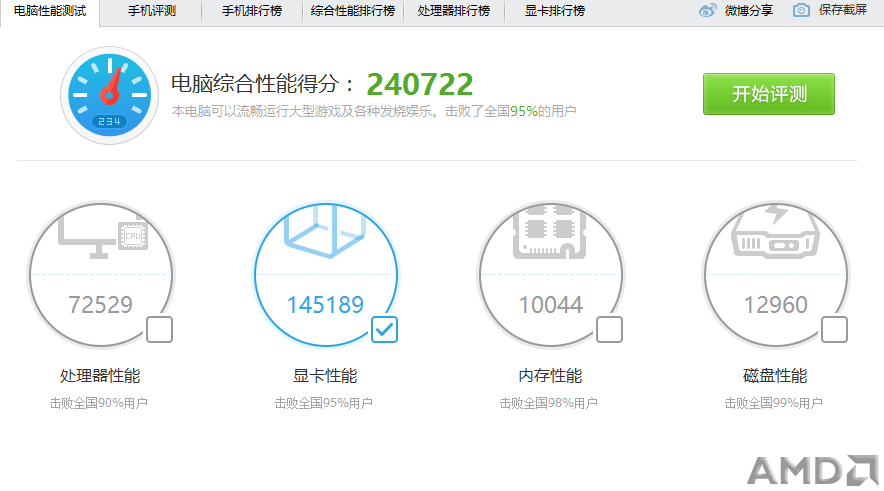Viewport: 884px width, 491px height.
Task: Switch to the 显卡排行榜 tab
Action: click(x=555, y=11)
